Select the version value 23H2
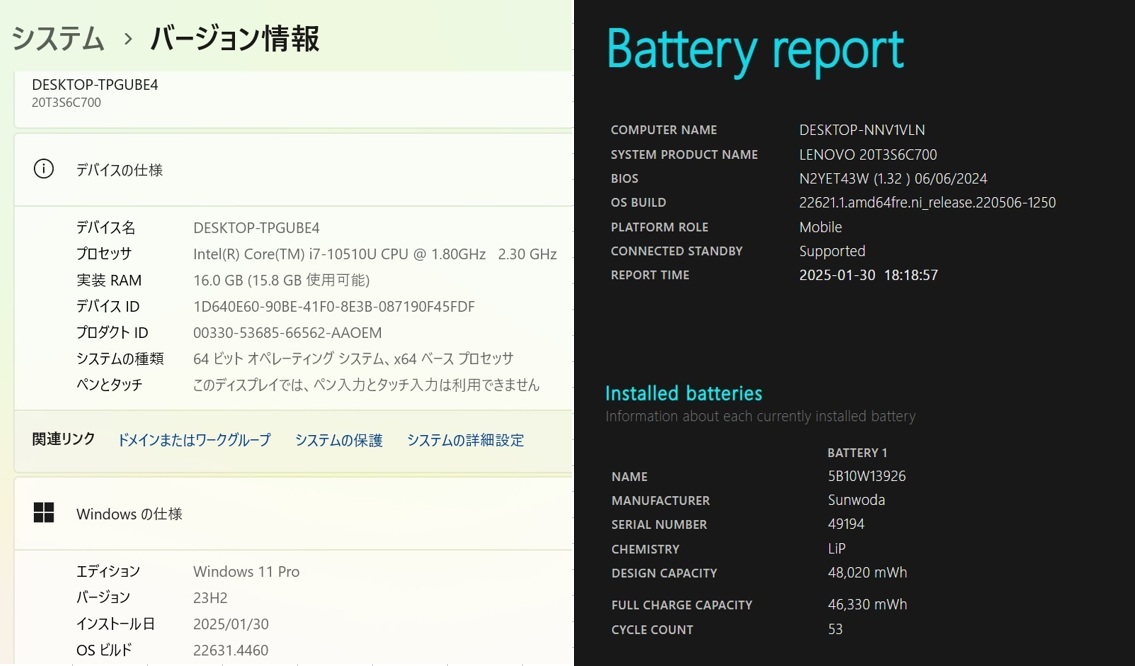This screenshot has height=666, width=1135. pos(210,598)
